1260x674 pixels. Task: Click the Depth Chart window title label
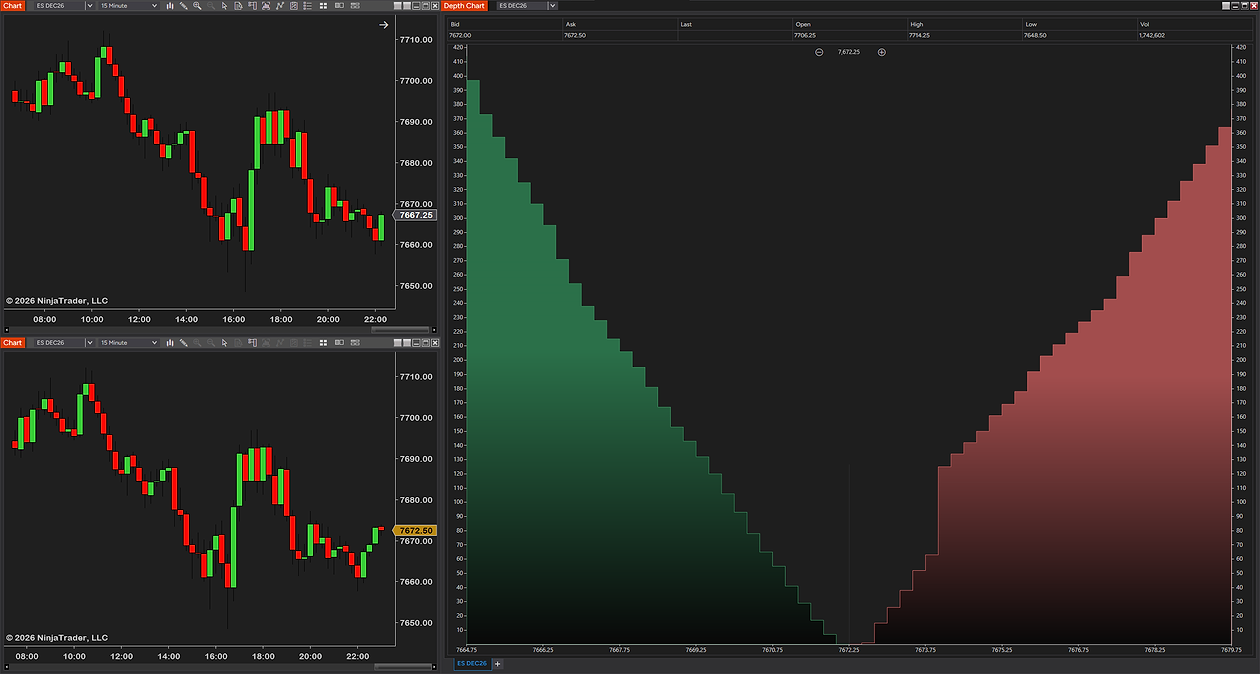coord(465,6)
